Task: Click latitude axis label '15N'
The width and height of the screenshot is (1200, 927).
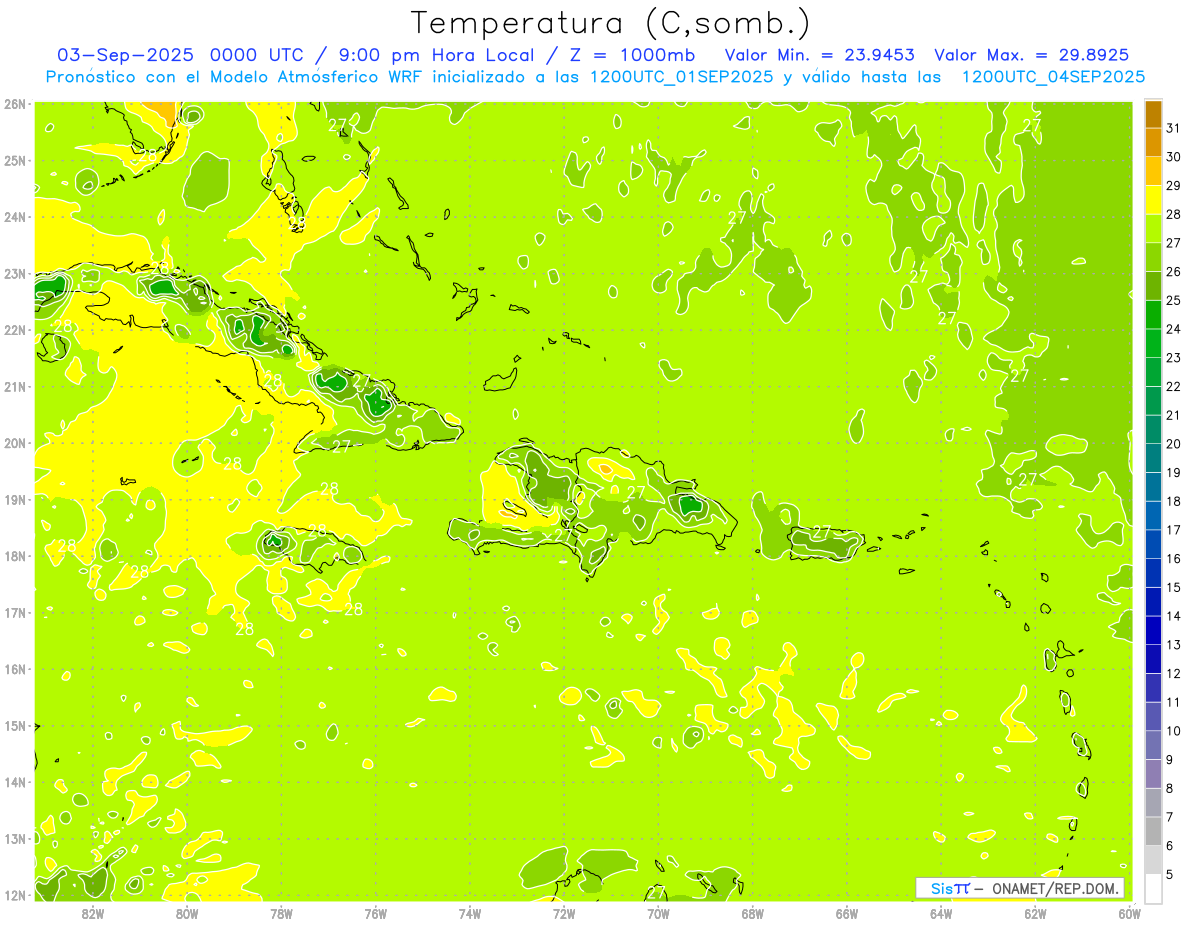Action: [x=15, y=726]
